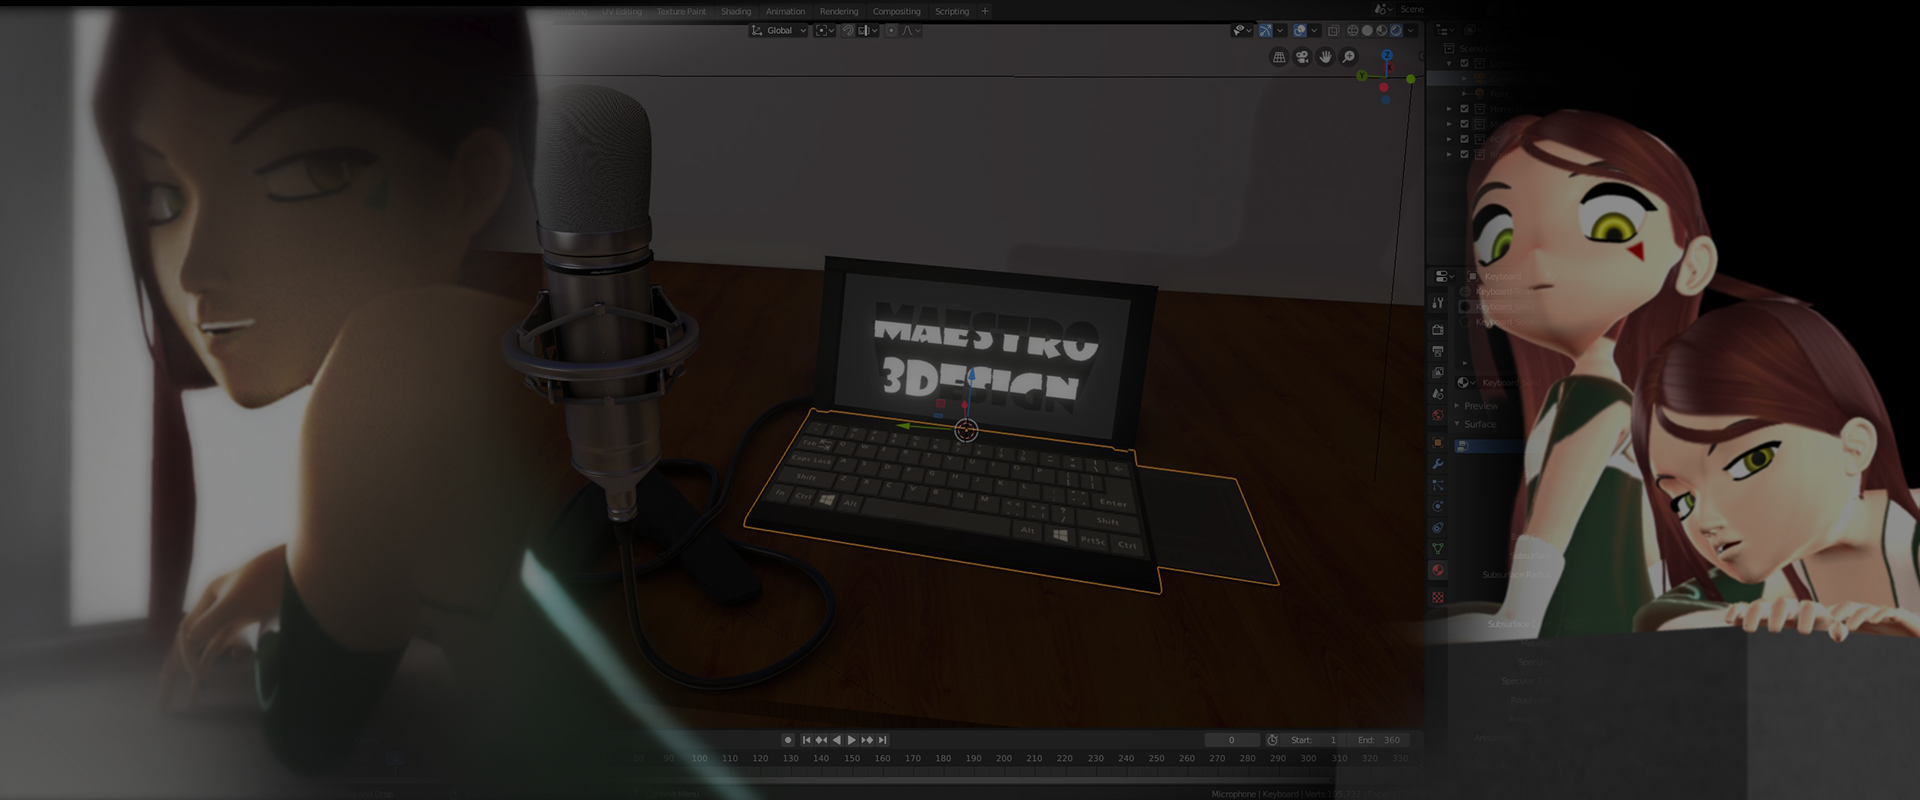
Task: Select solid viewport shading
Action: click(1367, 31)
